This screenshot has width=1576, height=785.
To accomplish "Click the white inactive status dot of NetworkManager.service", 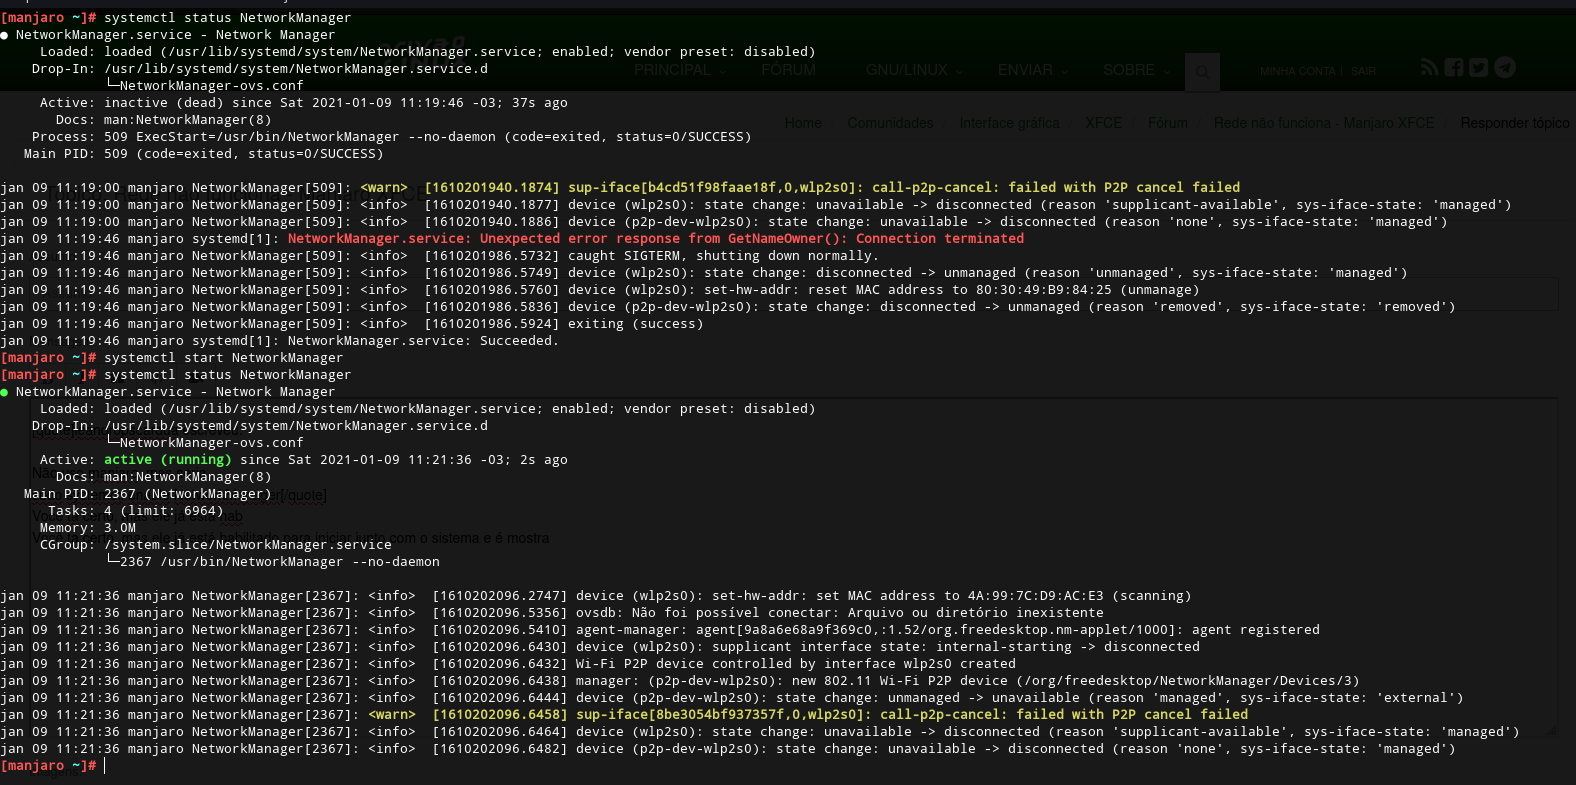I will tap(5, 35).
